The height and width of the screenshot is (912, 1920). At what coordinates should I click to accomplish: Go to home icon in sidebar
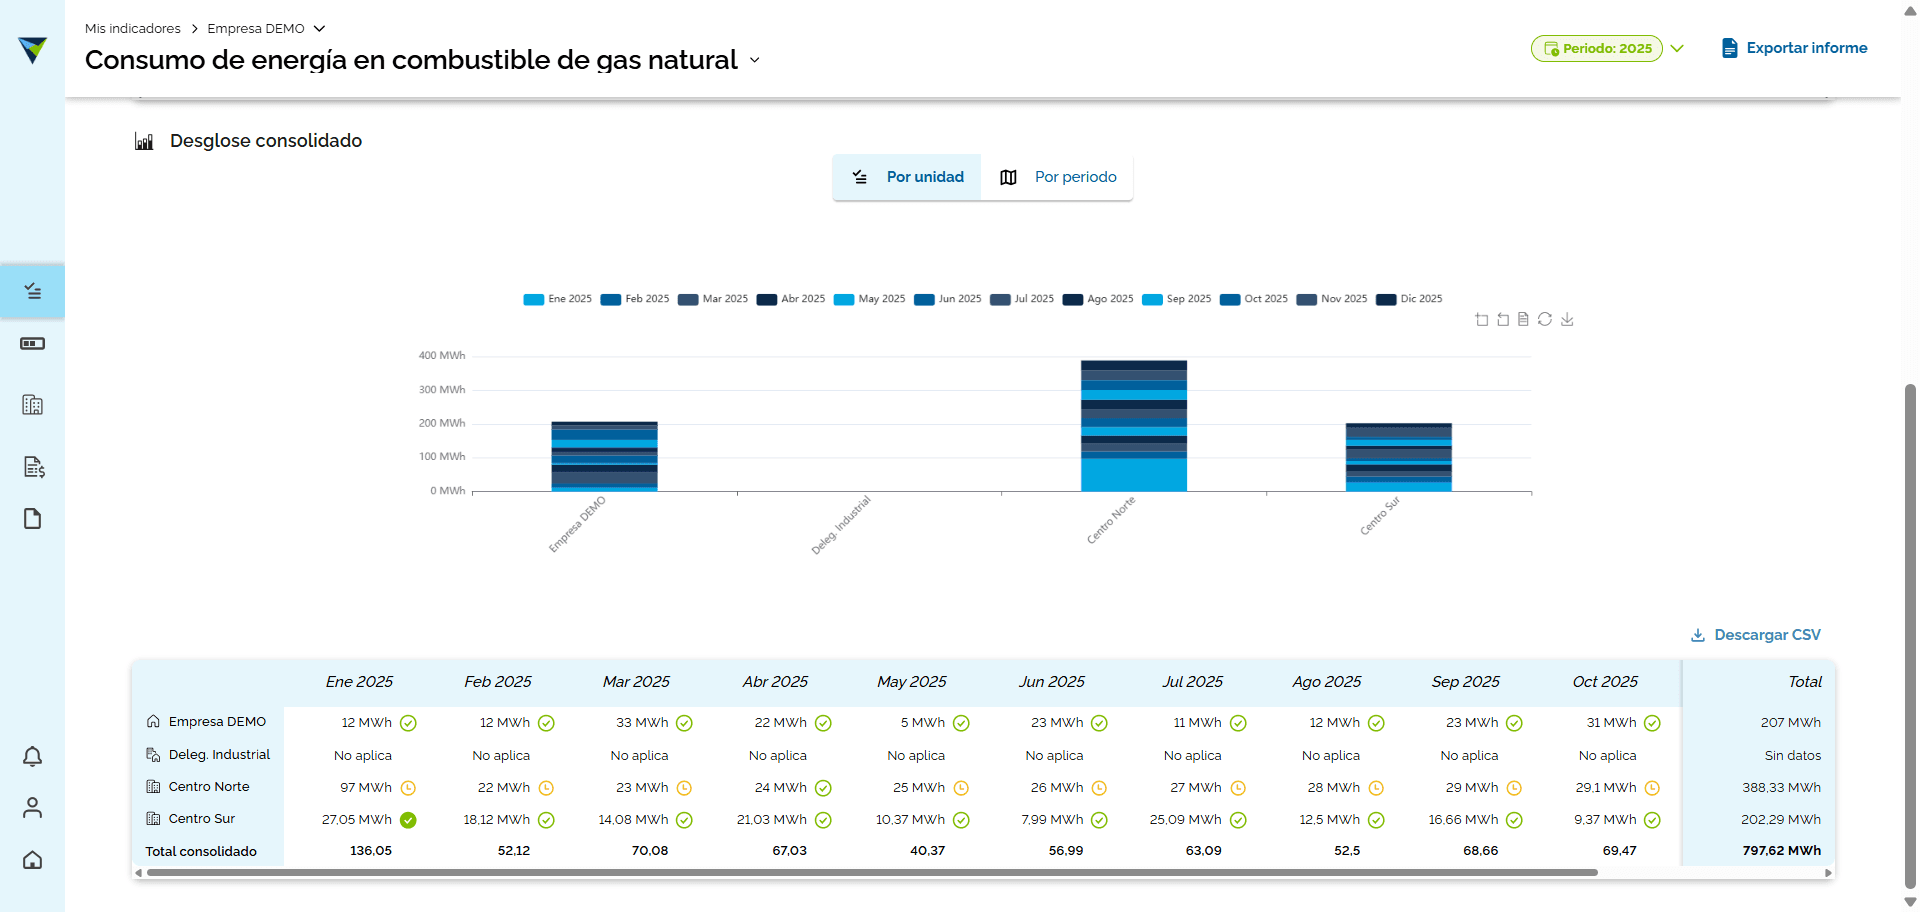(x=33, y=860)
